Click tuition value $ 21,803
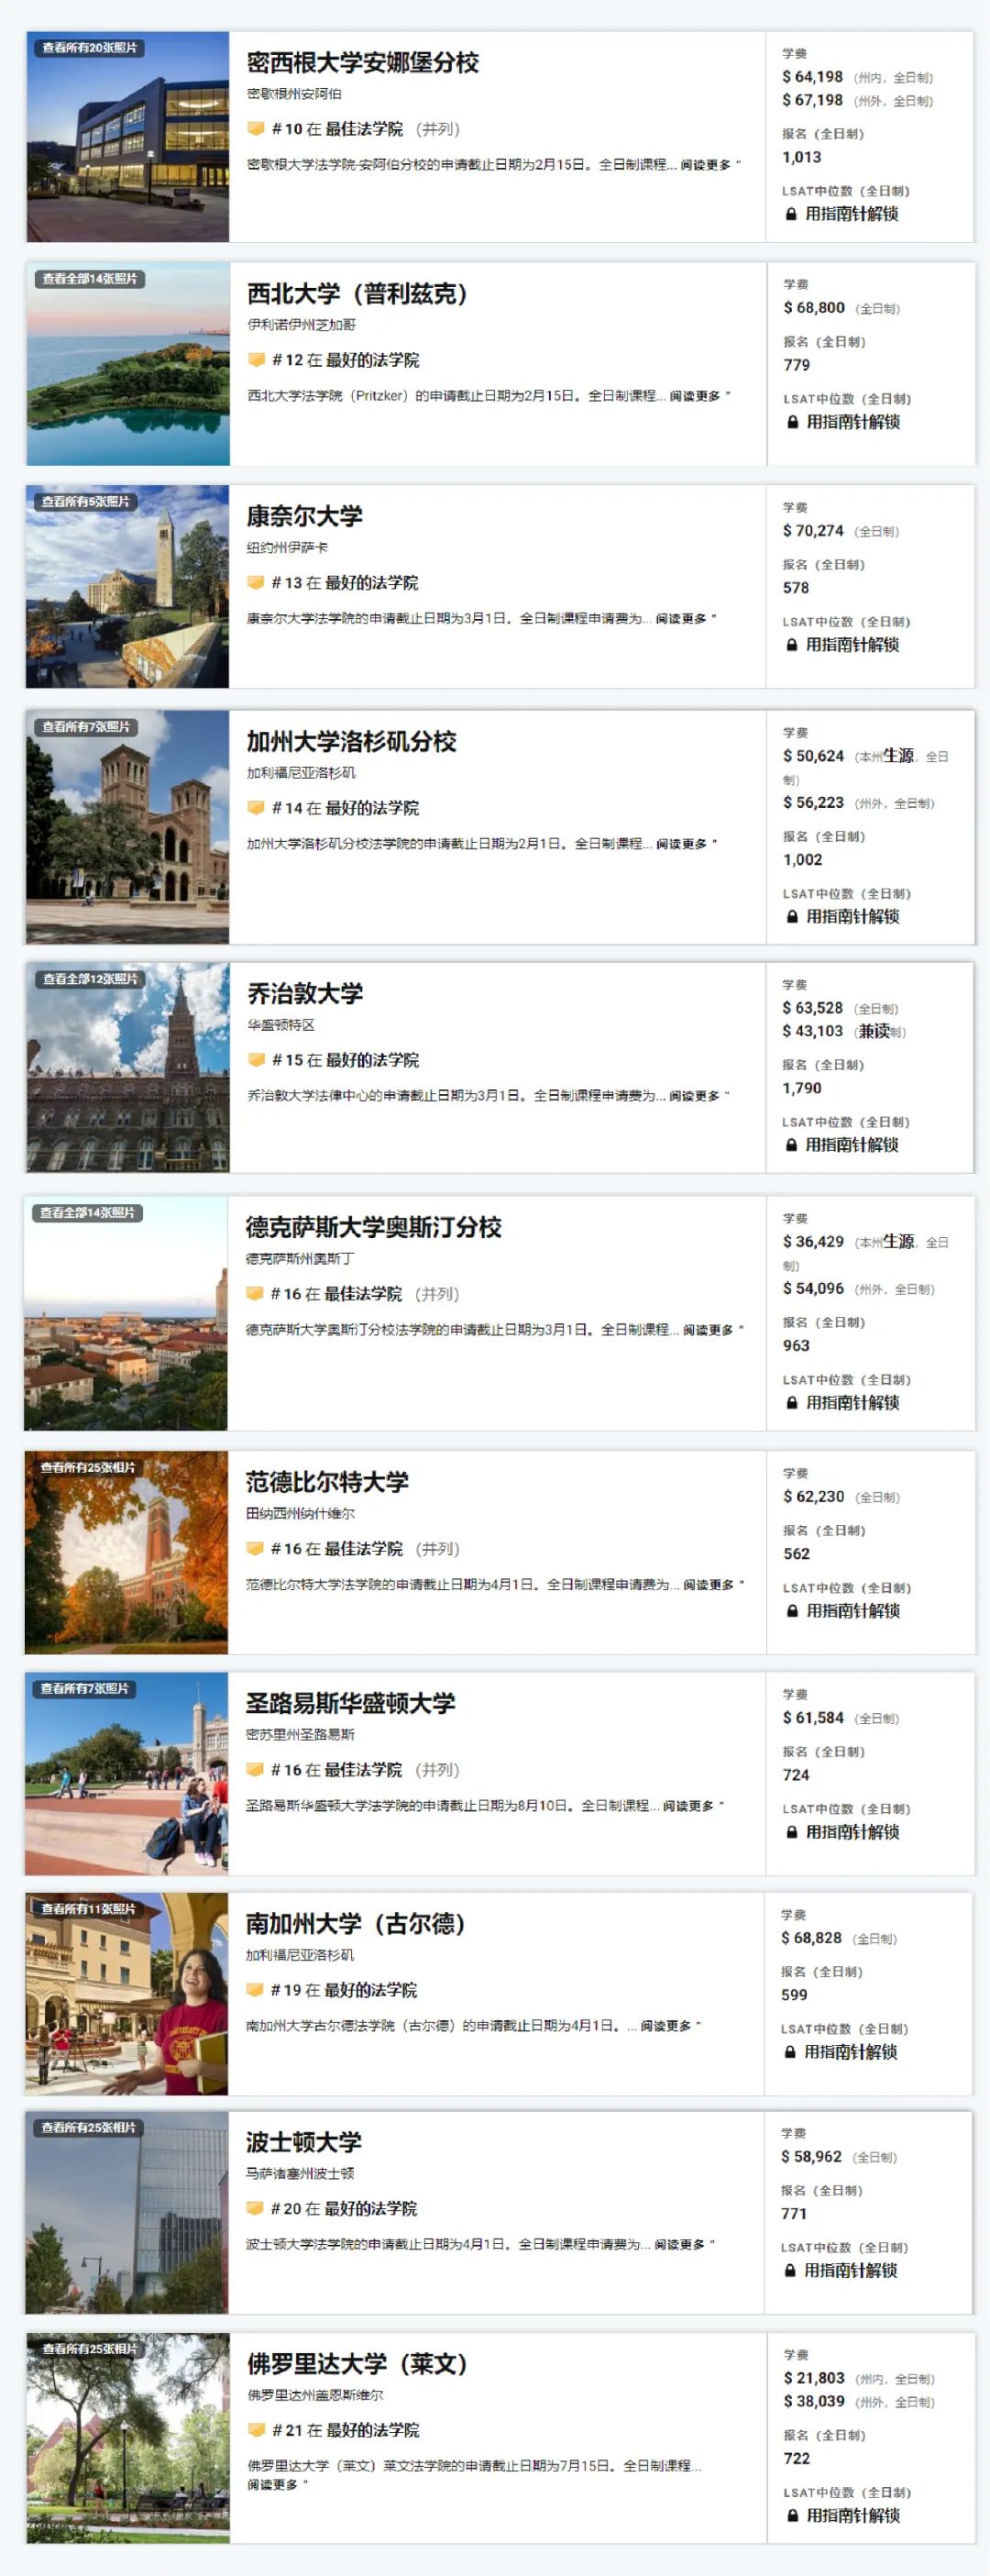 tap(814, 2378)
